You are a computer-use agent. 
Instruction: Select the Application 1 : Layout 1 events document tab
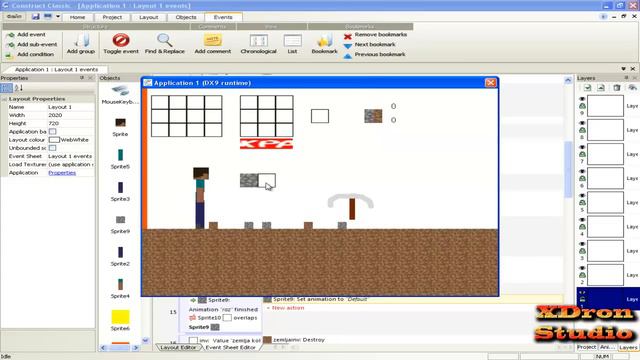(56, 69)
